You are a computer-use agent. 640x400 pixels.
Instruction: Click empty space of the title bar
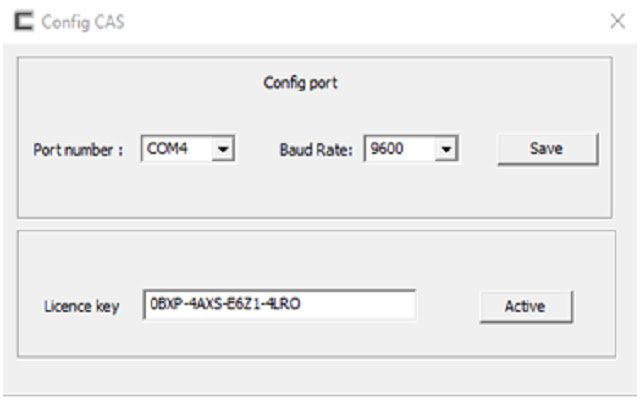pos(367,21)
